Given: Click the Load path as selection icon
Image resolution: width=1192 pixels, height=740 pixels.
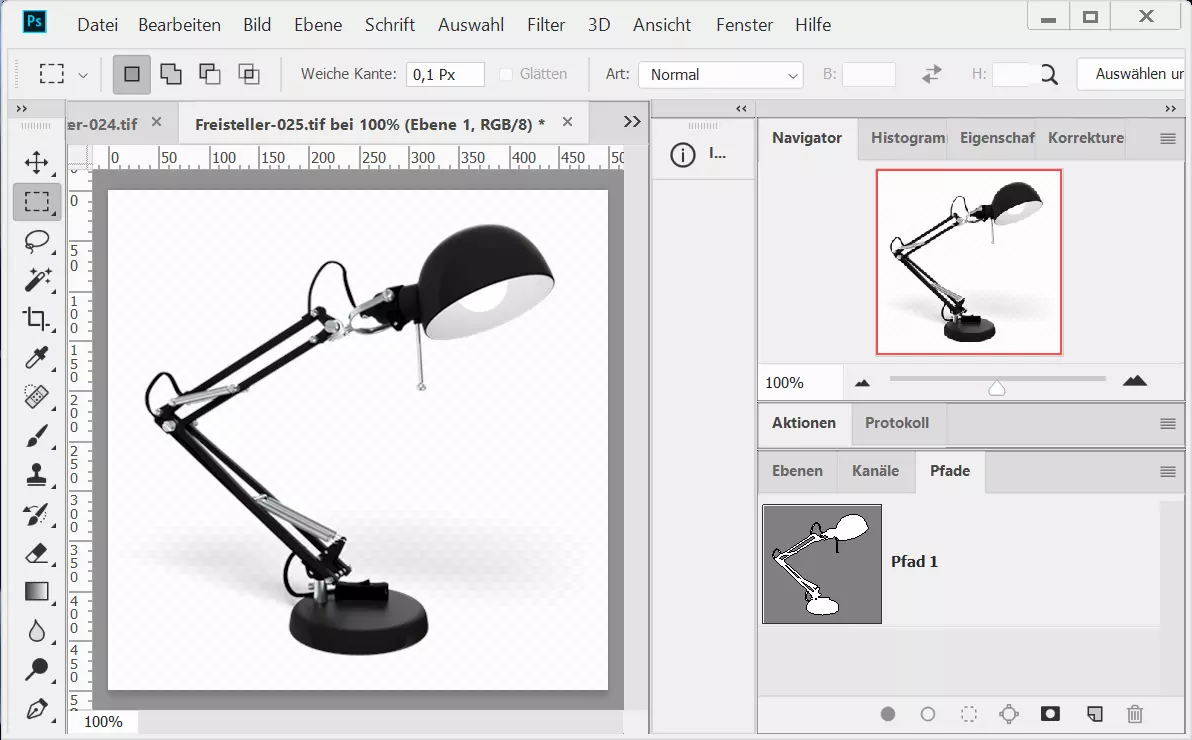Looking at the screenshot, I should [968, 714].
